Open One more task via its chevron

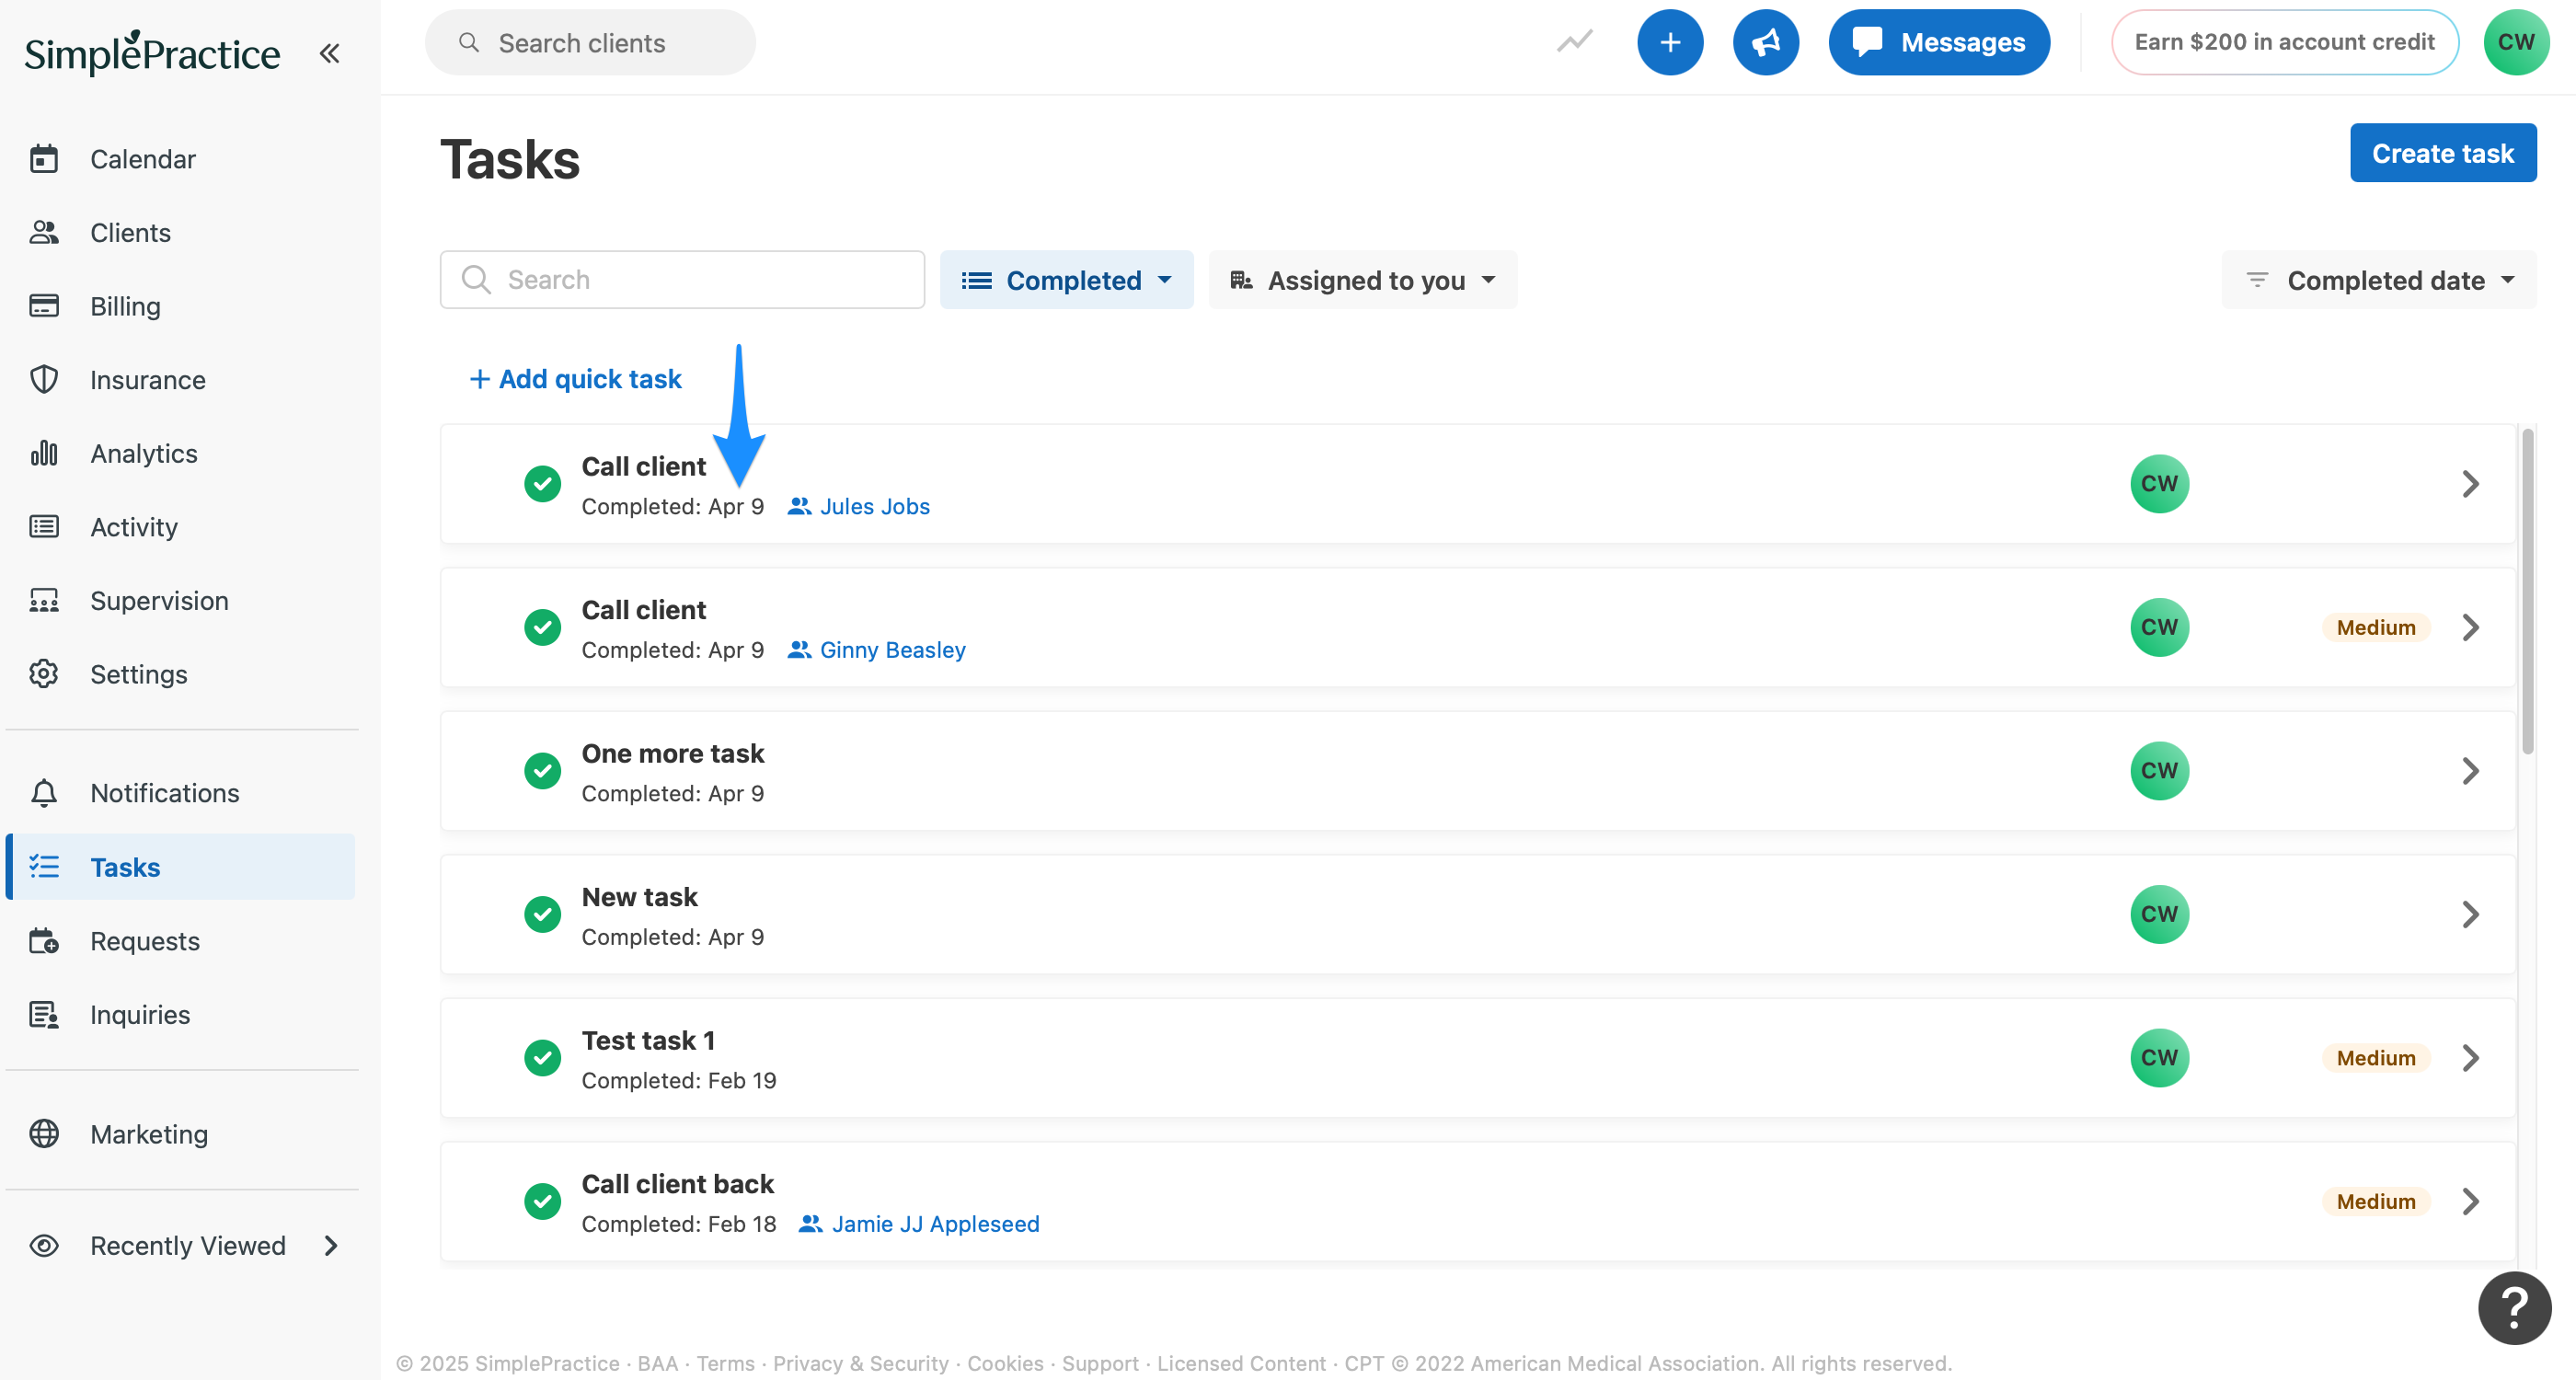click(2470, 771)
